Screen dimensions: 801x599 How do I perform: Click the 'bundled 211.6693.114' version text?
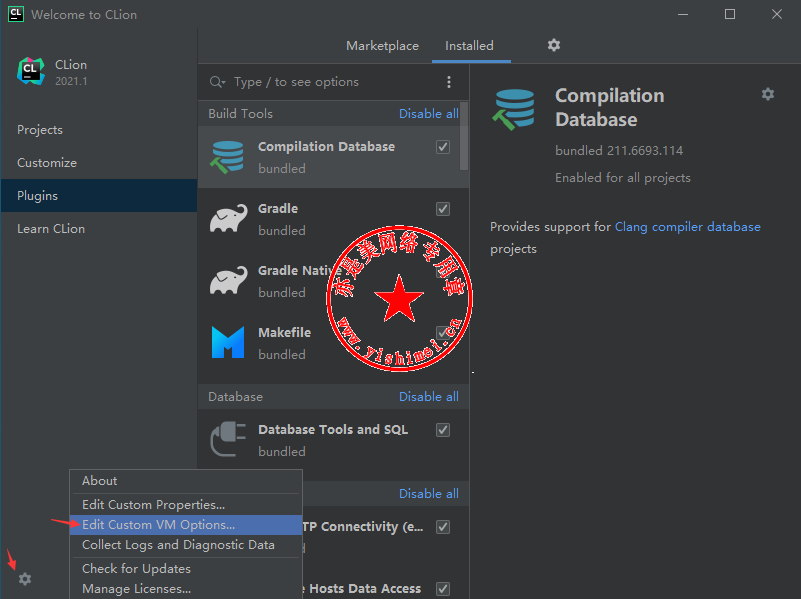619,151
